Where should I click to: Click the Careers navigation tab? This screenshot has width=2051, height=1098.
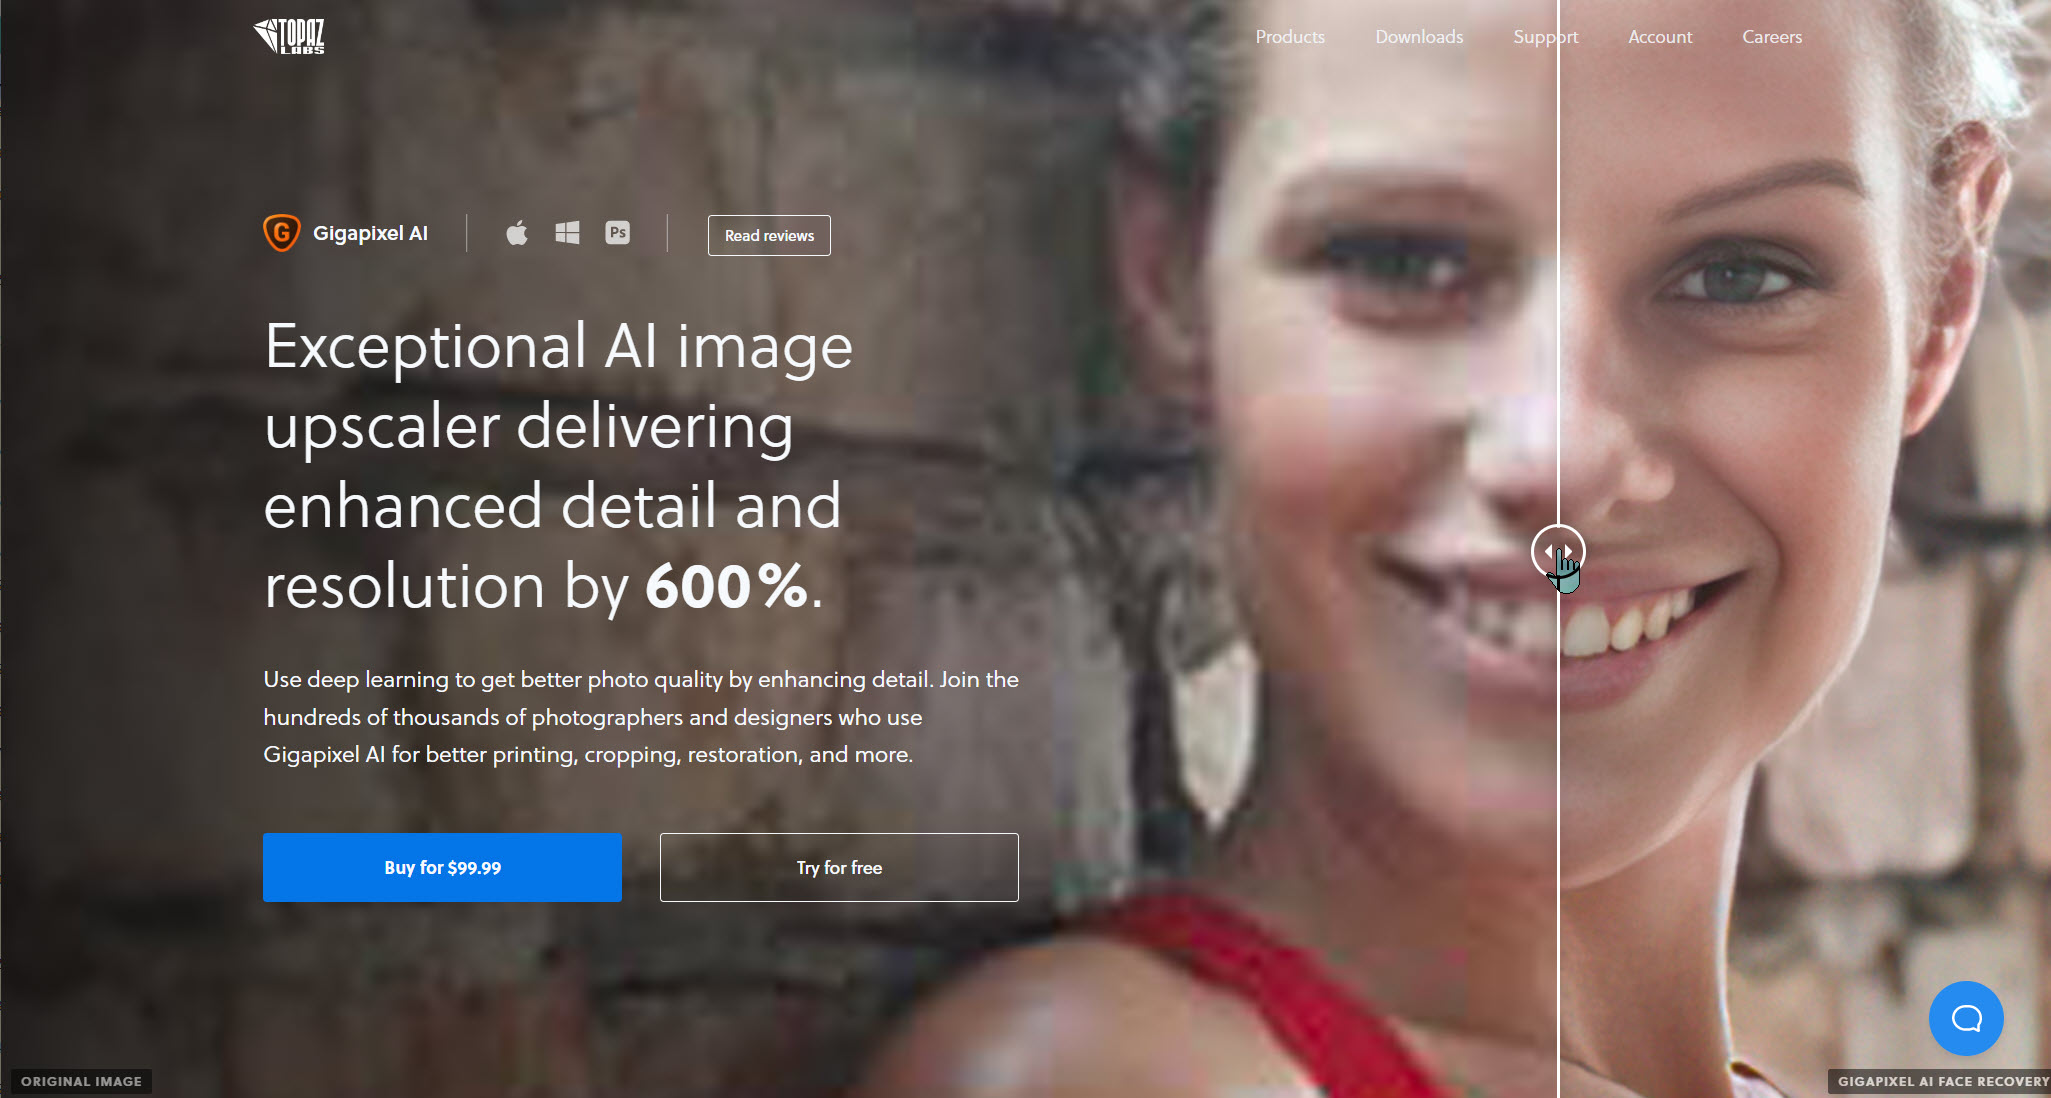(1772, 35)
